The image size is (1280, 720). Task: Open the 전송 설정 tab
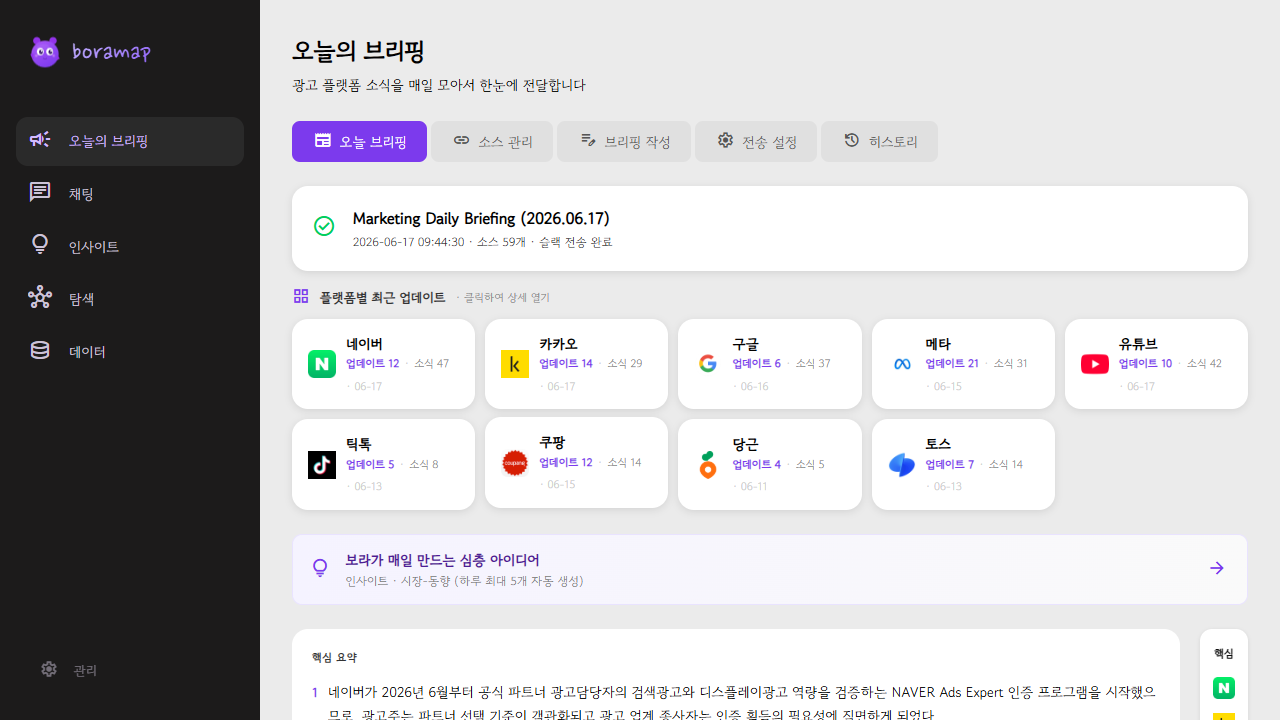(756, 141)
